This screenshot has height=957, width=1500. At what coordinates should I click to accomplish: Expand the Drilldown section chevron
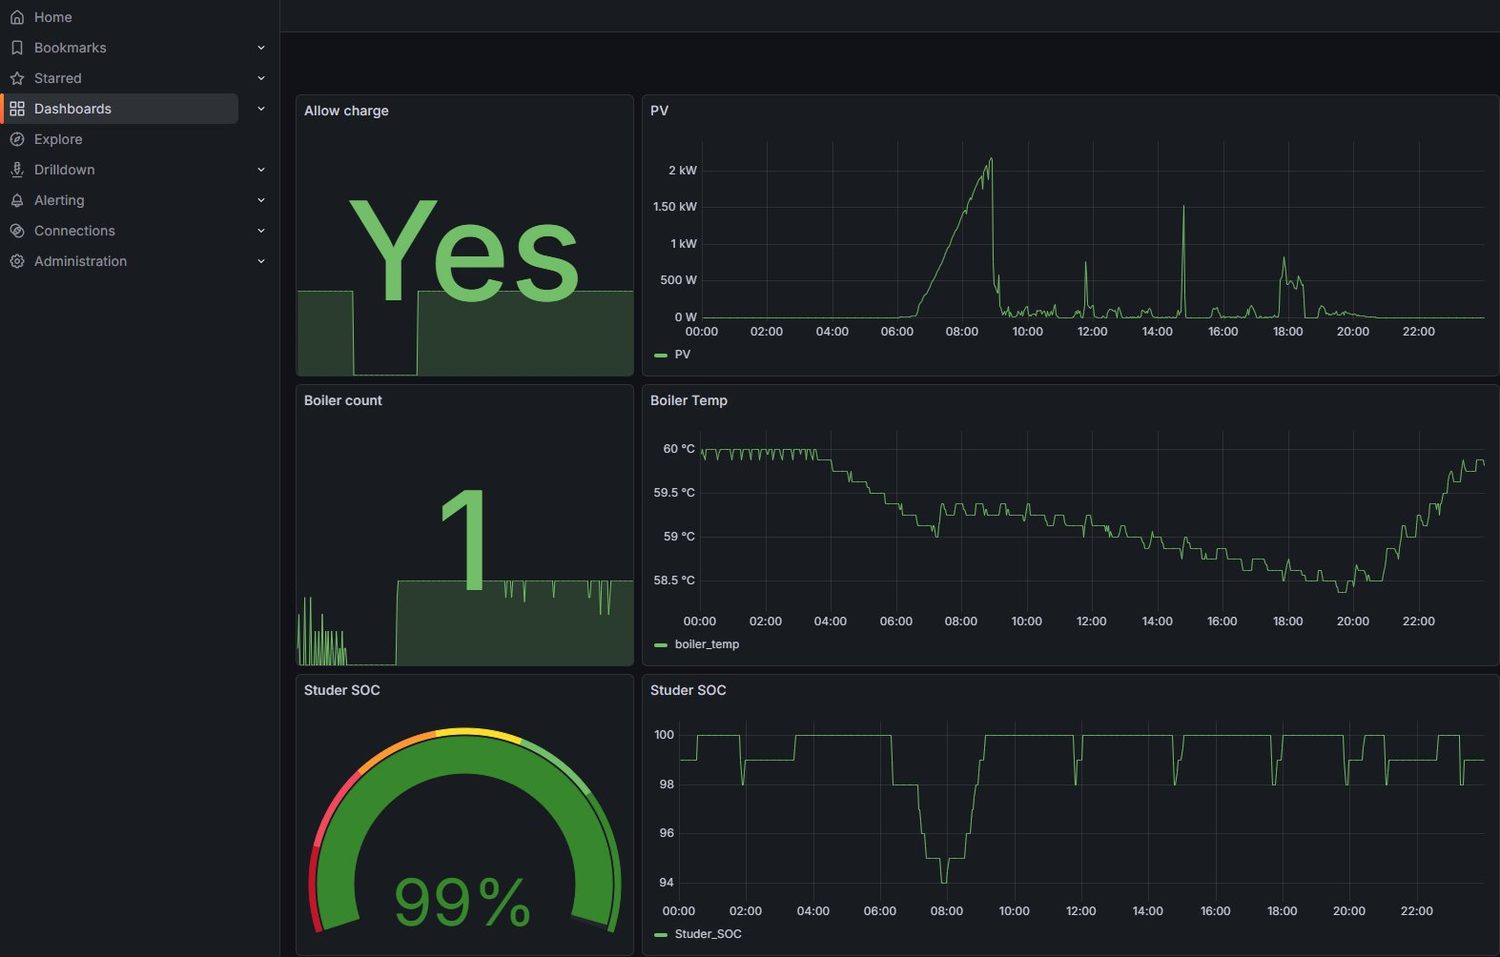(261, 170)
